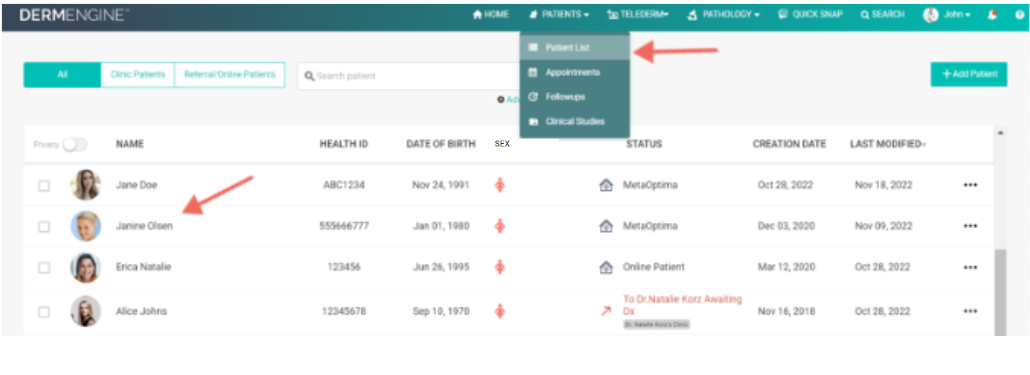Open the Pathology dropdown
The height and width of the screenshot is (375, 1030).
click(x=724, y=14)
